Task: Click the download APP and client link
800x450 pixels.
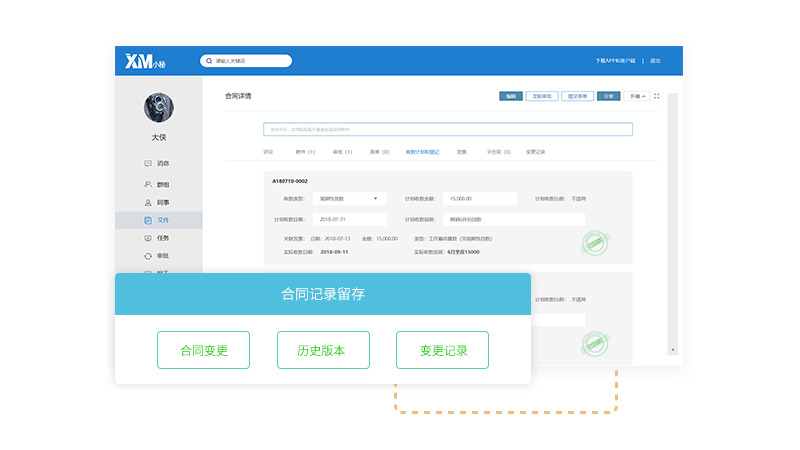Action: [x=615, y=61]
